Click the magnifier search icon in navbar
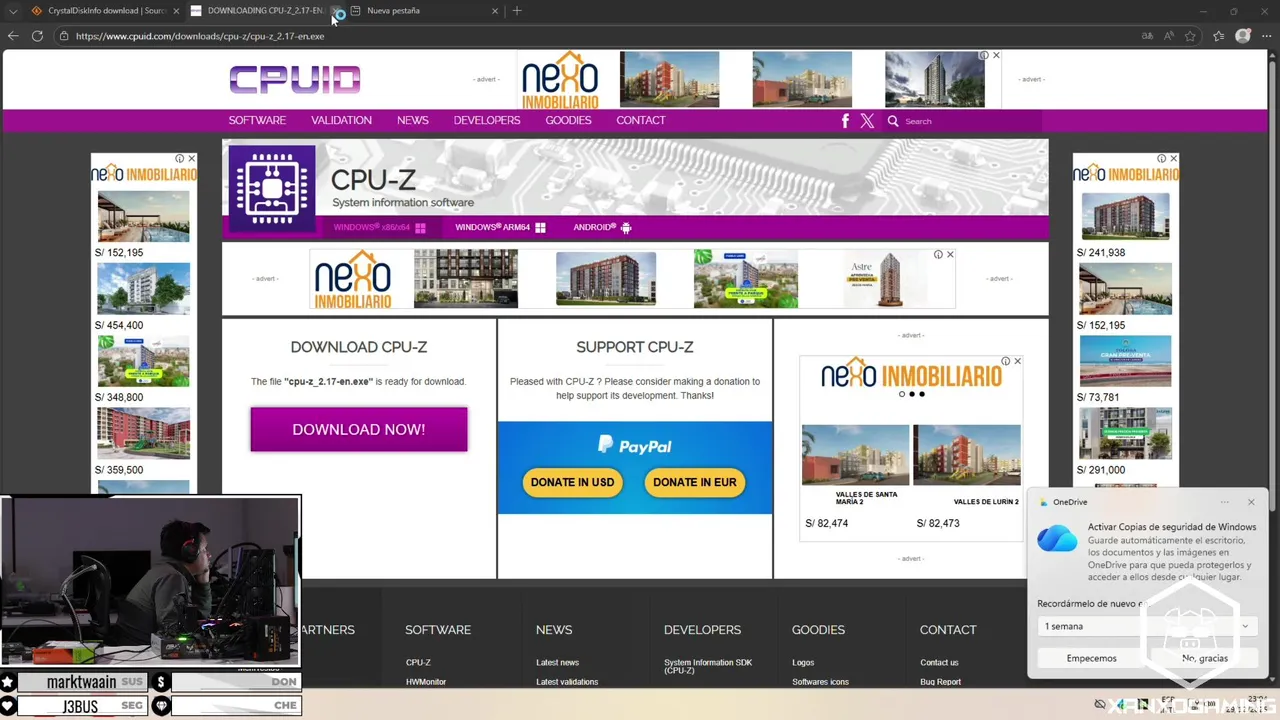1280x720 pixels. pos(893,121)
